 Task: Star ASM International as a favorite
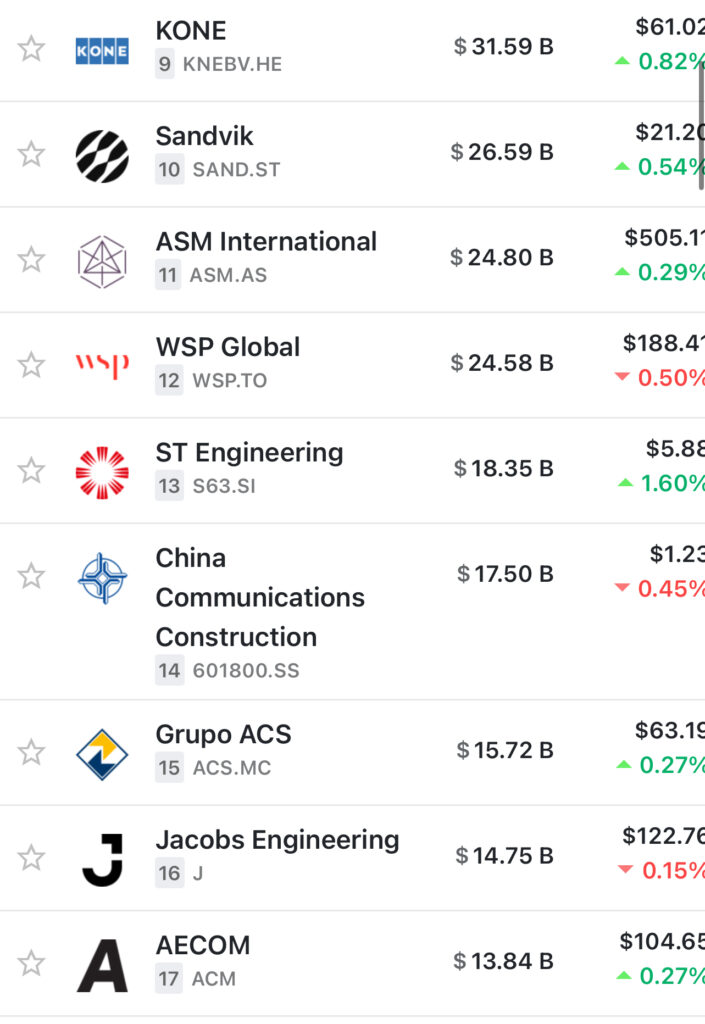click(x=31, y=260)
